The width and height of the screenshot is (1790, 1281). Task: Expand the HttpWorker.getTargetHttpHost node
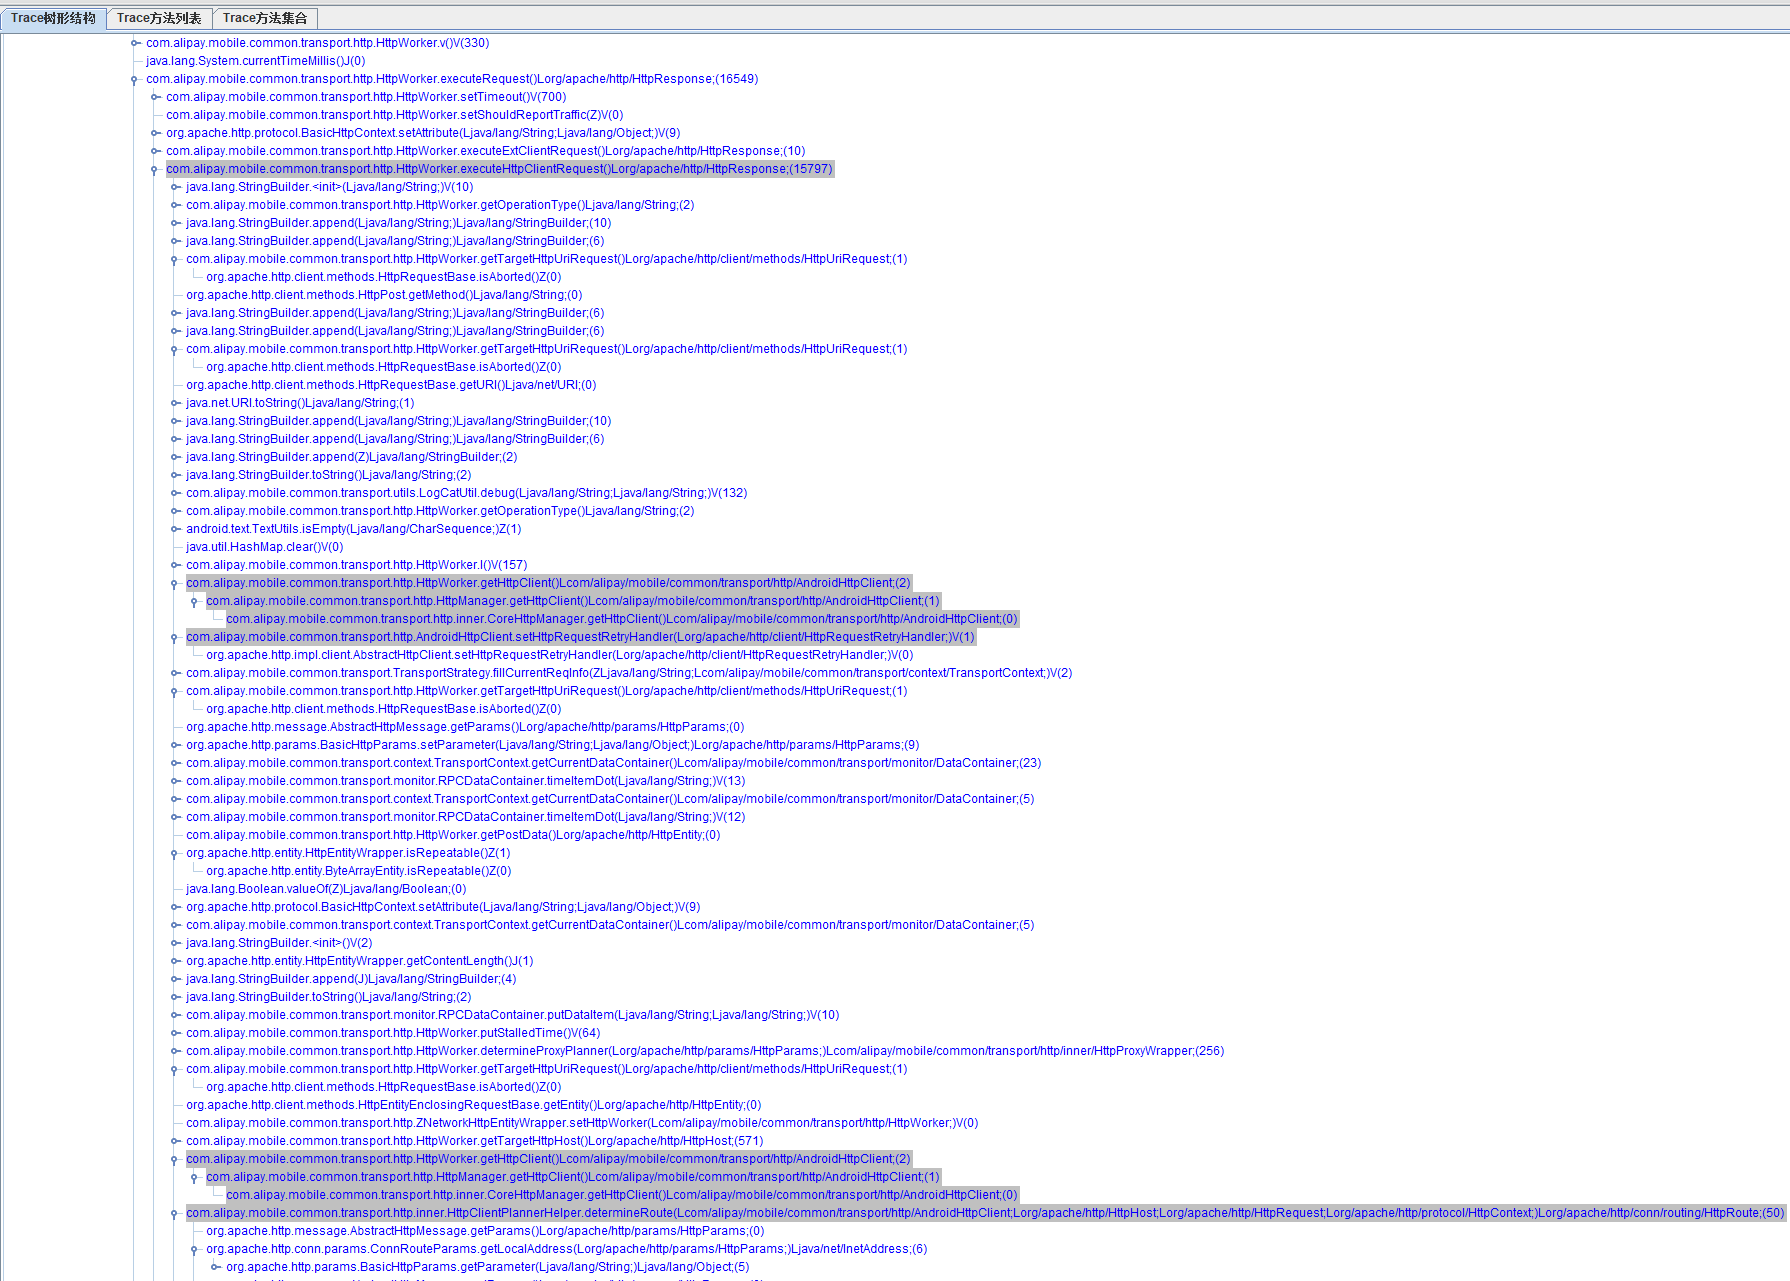[x=175, y=1141]
